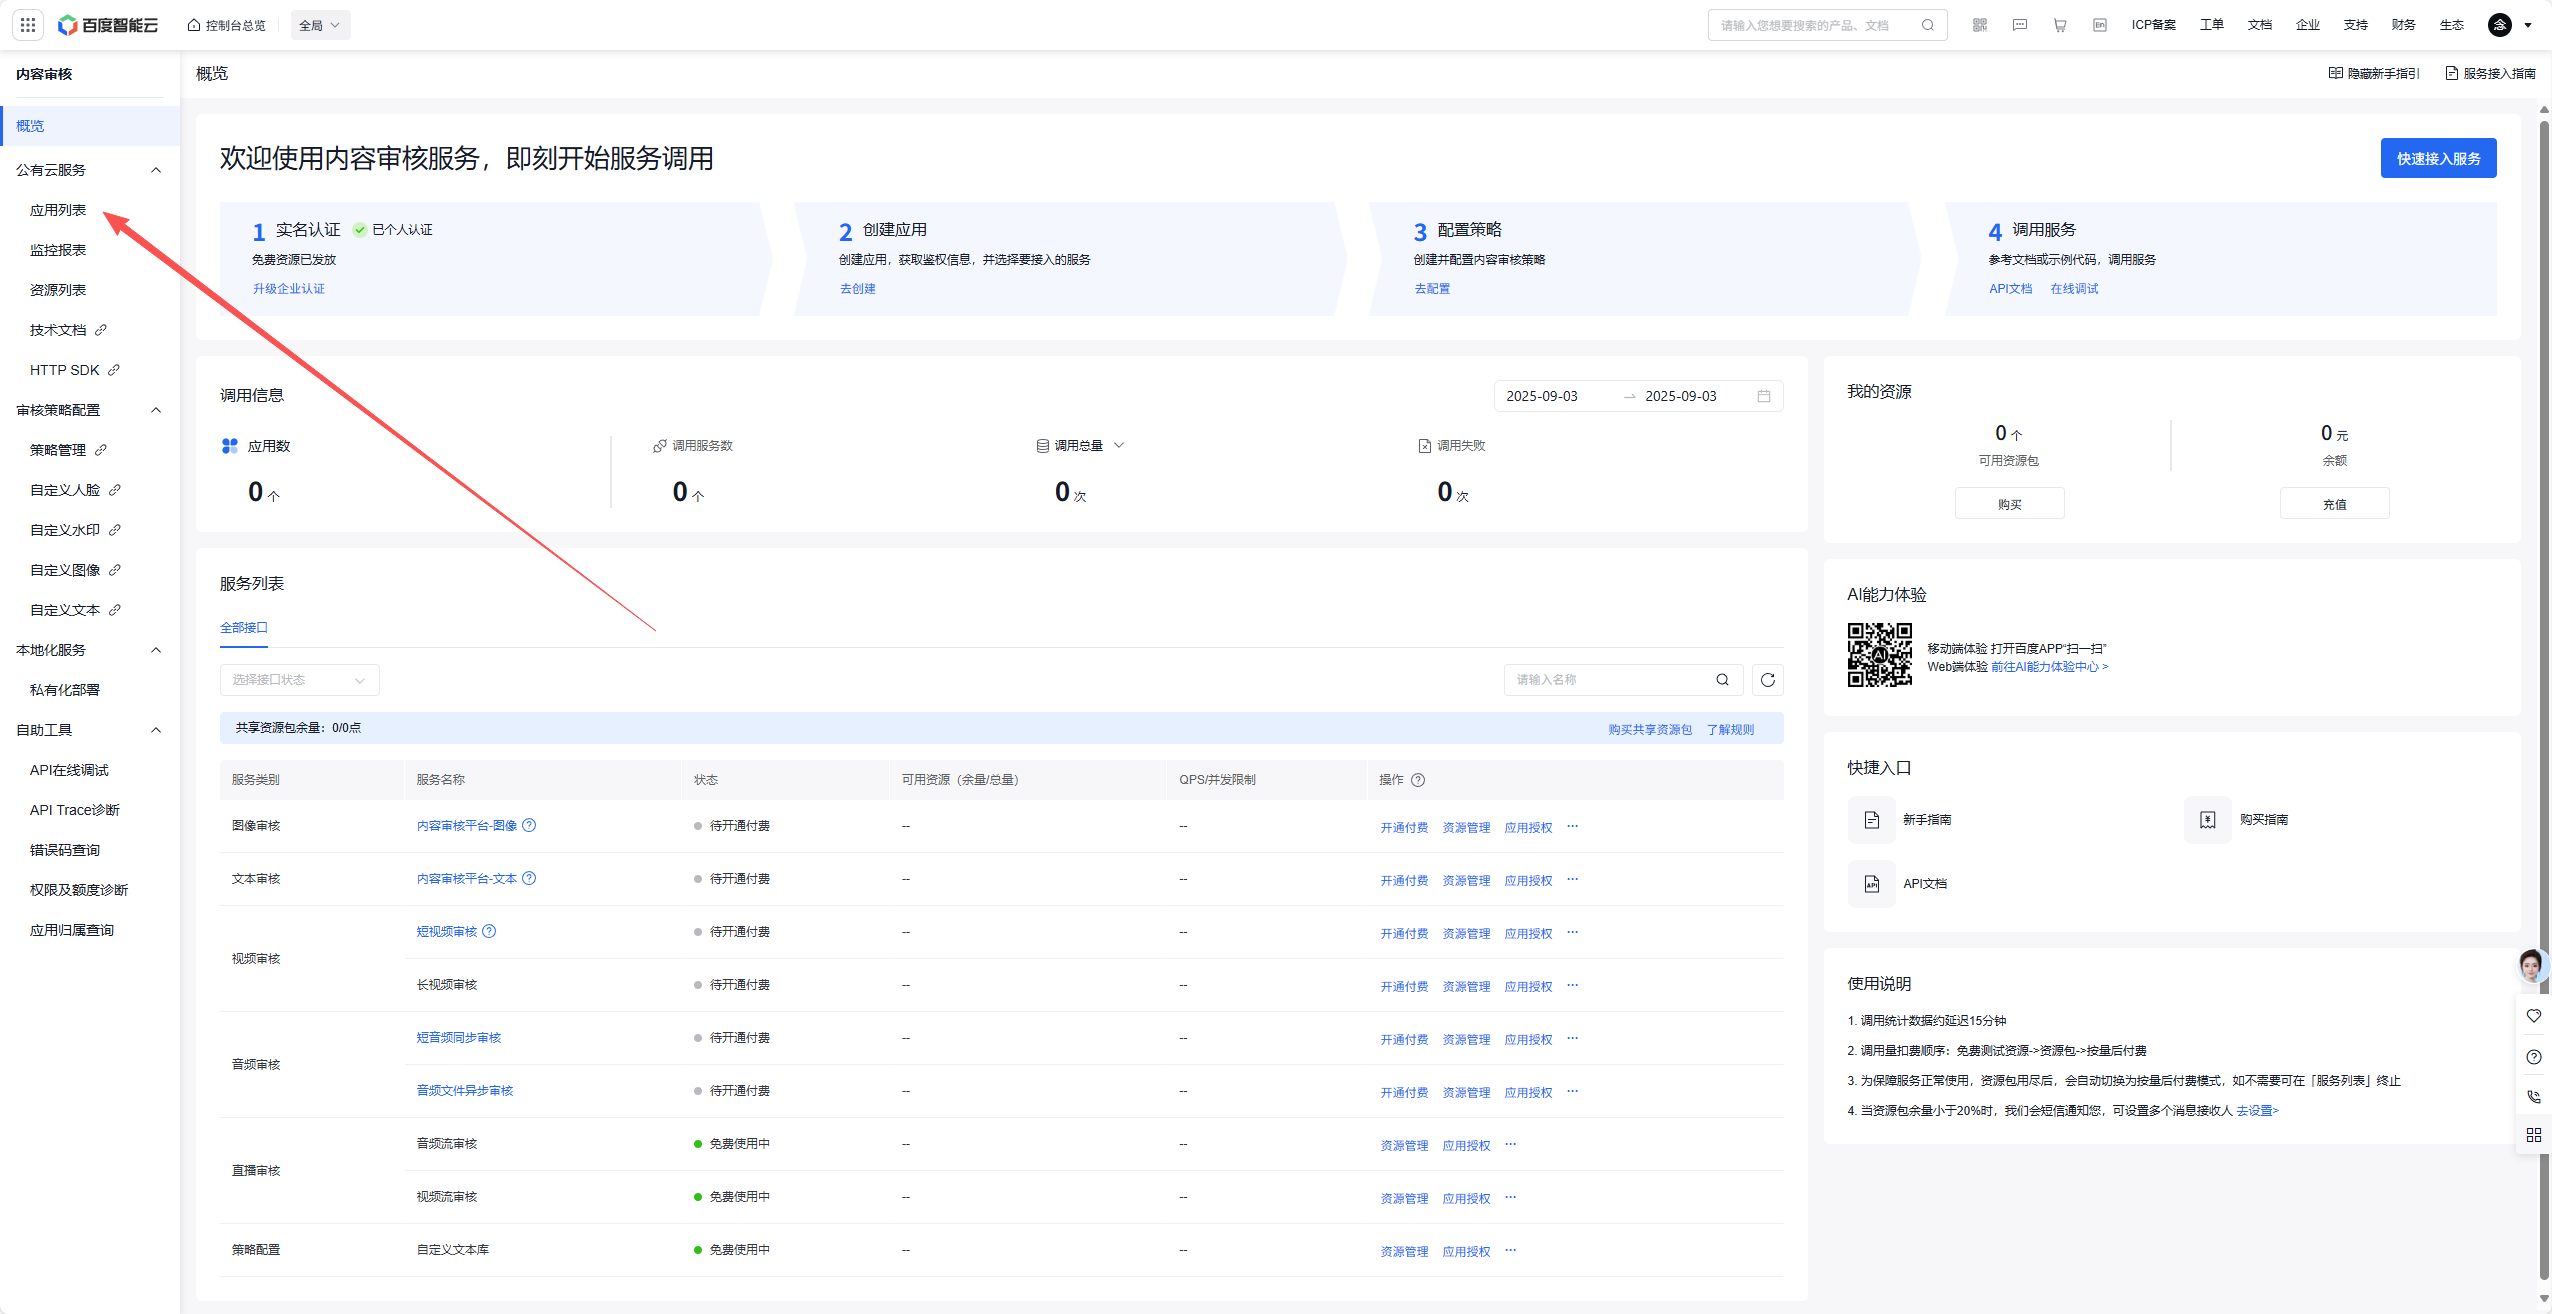The width and height of the screenshot is (2552, 1314).
Task: Click the phone support floating icon
Action: click(2533, 1096)
